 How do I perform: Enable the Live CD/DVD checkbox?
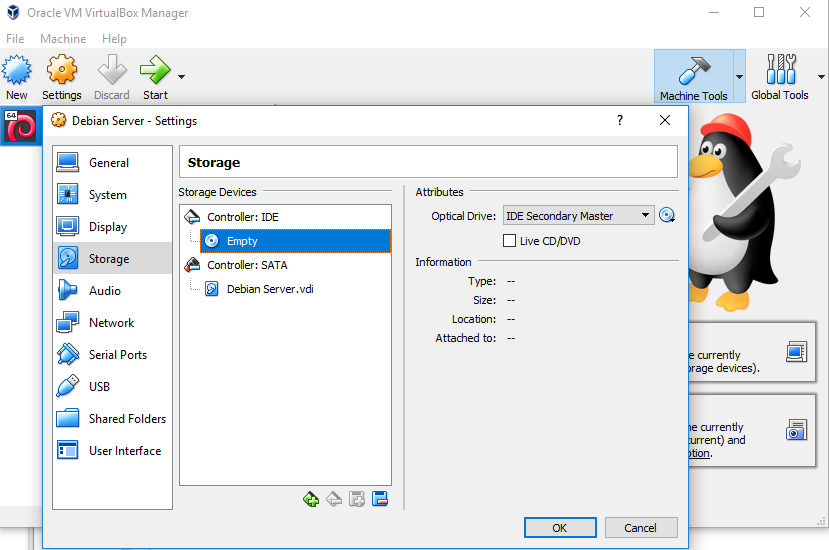click(509, 241)
